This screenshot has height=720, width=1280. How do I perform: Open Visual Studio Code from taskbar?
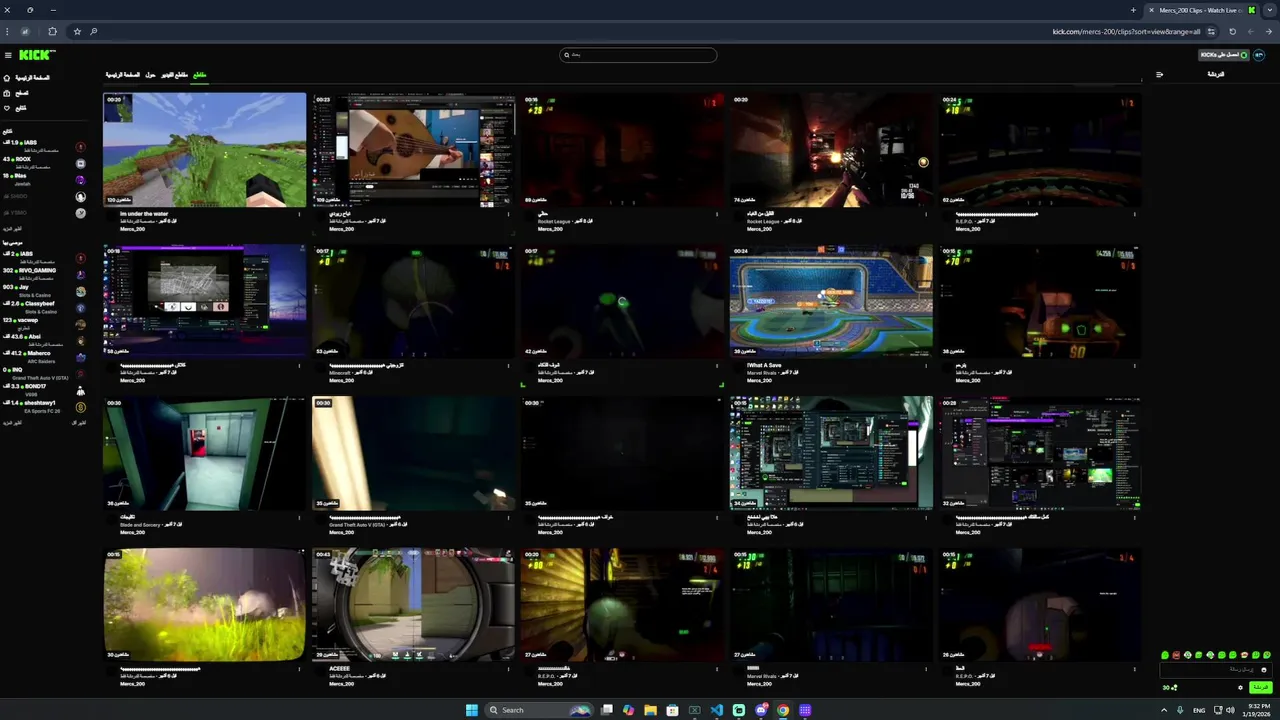coord(717,710)
